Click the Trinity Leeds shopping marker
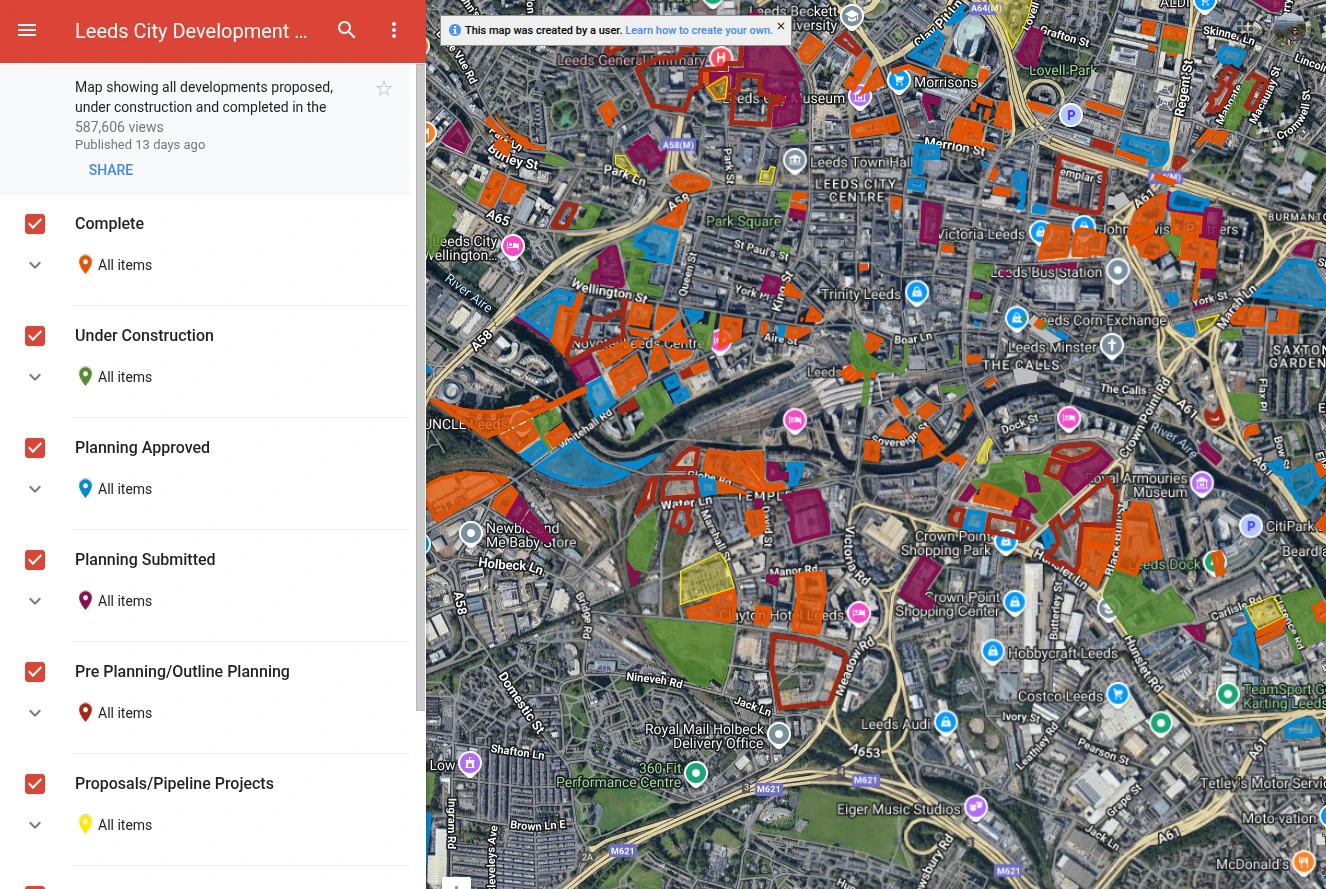 [916, 293]
